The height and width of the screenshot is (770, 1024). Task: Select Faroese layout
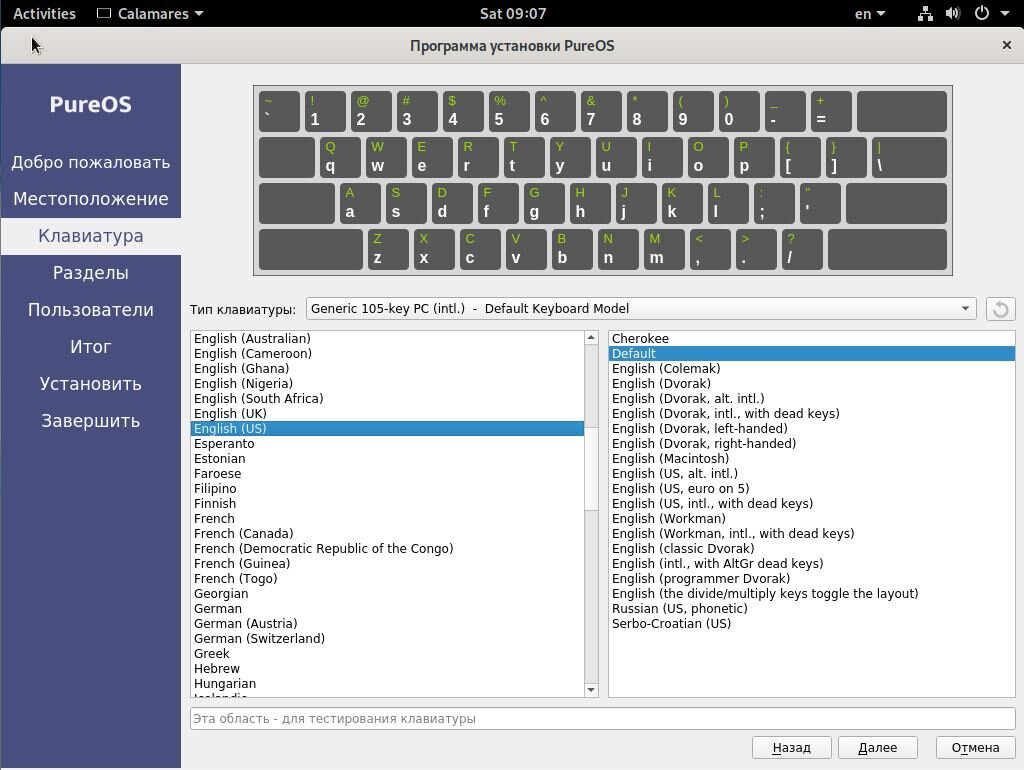click(387, 473)
